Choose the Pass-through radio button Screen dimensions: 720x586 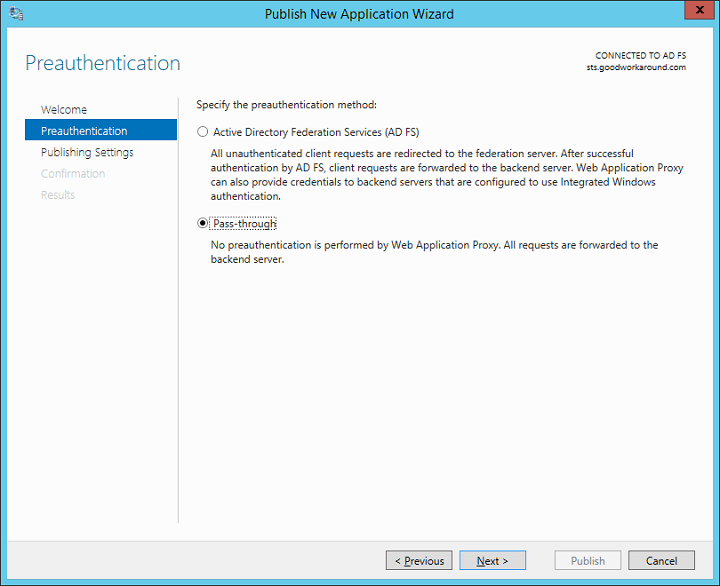(204, 224)
